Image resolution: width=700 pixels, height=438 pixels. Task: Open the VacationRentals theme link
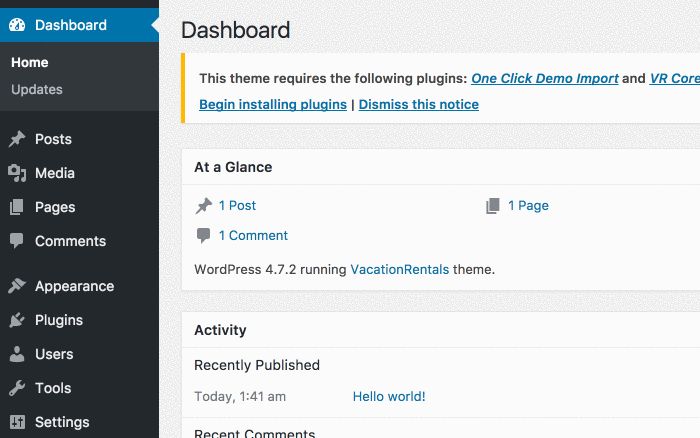(400, 270)
